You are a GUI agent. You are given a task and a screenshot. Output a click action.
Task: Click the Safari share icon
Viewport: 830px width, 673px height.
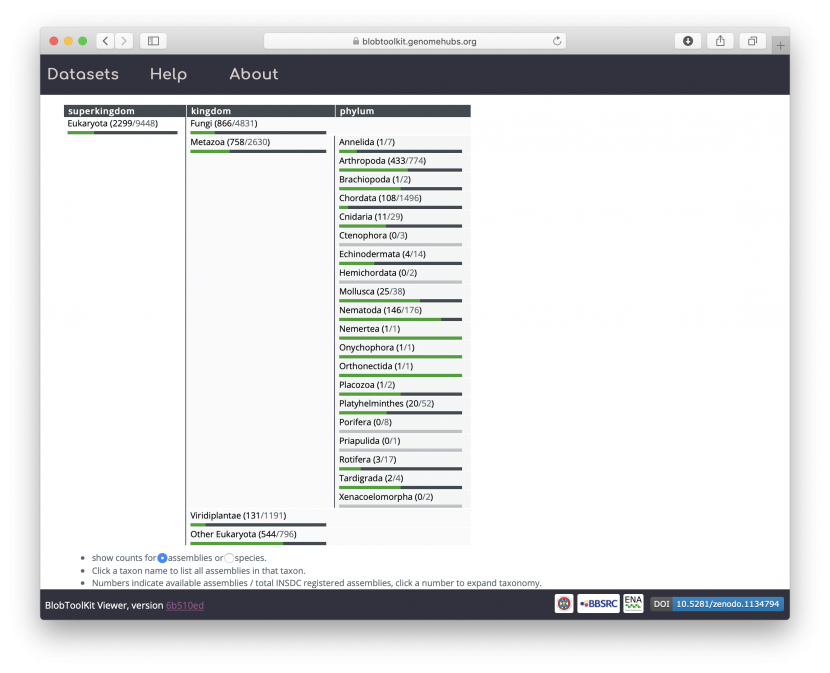click(720, 41)
